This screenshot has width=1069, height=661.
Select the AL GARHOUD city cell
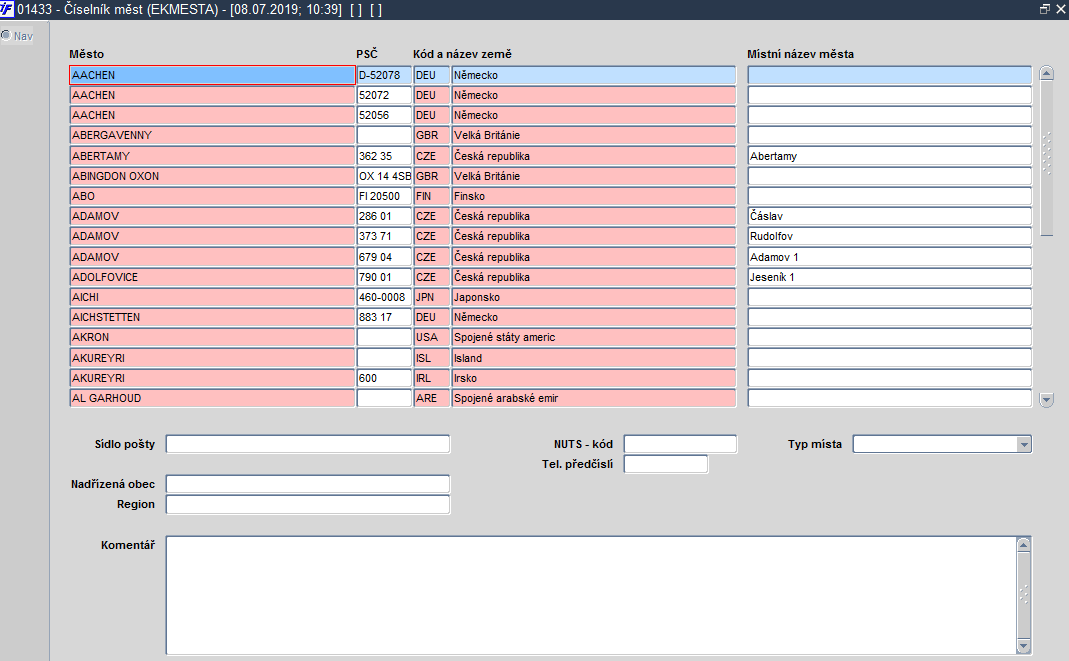pos(212,398)
